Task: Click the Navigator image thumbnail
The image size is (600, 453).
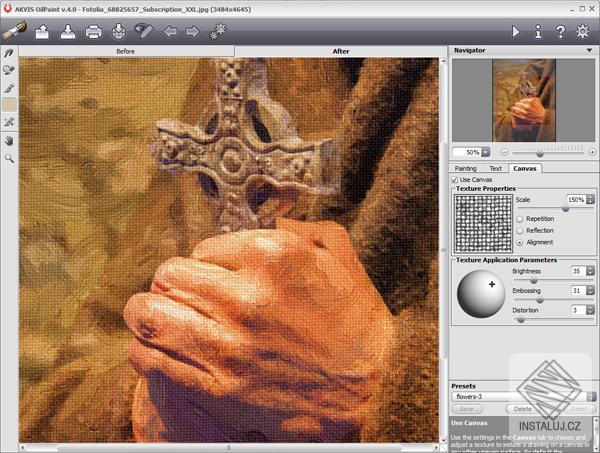Action: (x=524, y=100)
